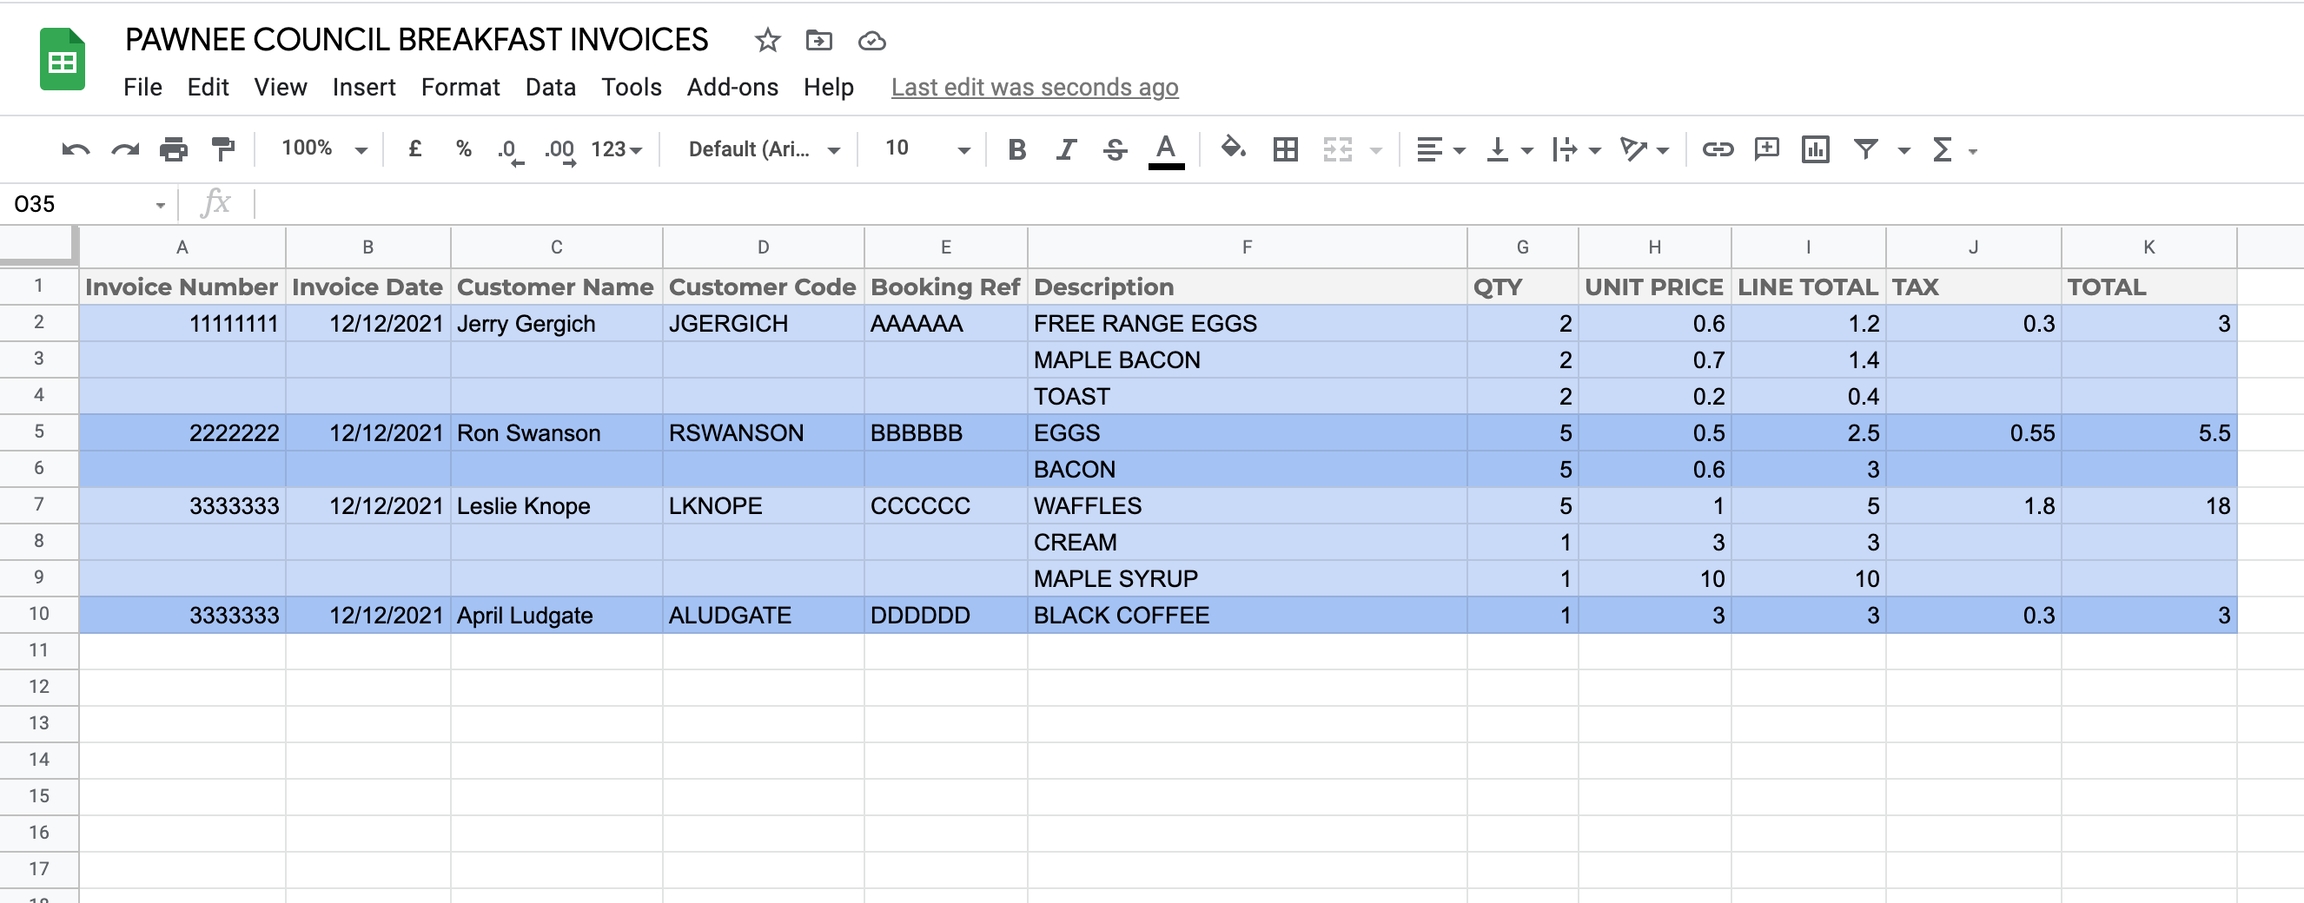
Task: Open the Borders tool
Action: [1285, 150]
